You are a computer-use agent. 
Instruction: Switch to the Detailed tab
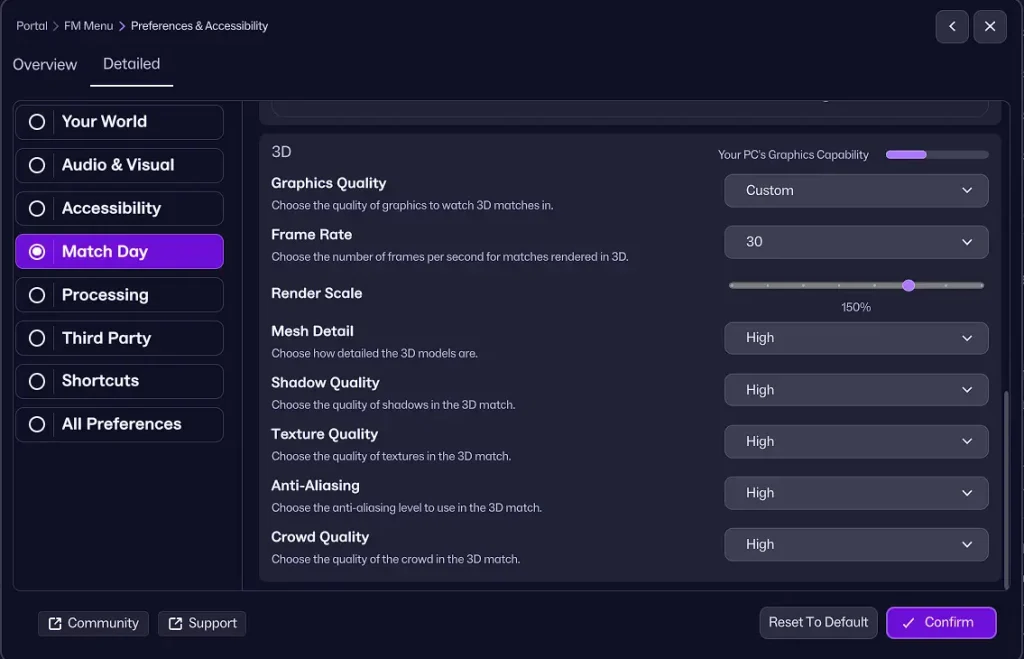point(131,64)
